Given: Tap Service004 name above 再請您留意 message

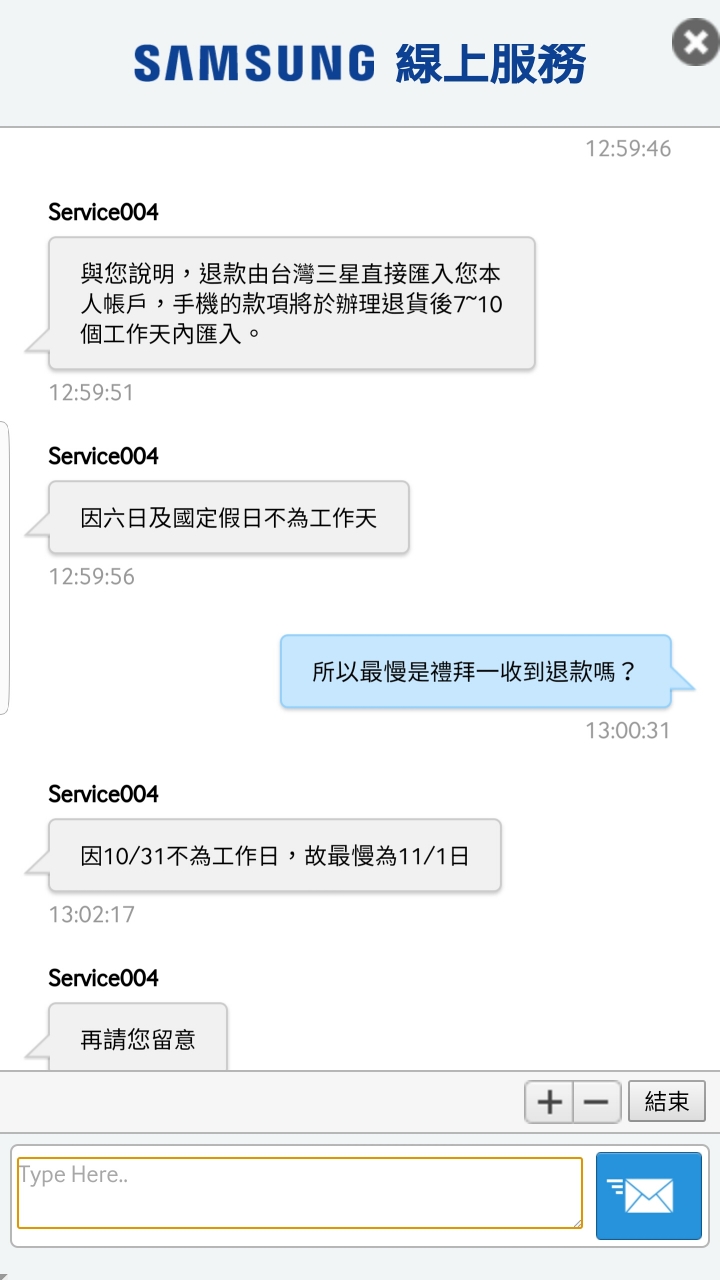Looking at the screenshot, I should click(x=103, y=978).
